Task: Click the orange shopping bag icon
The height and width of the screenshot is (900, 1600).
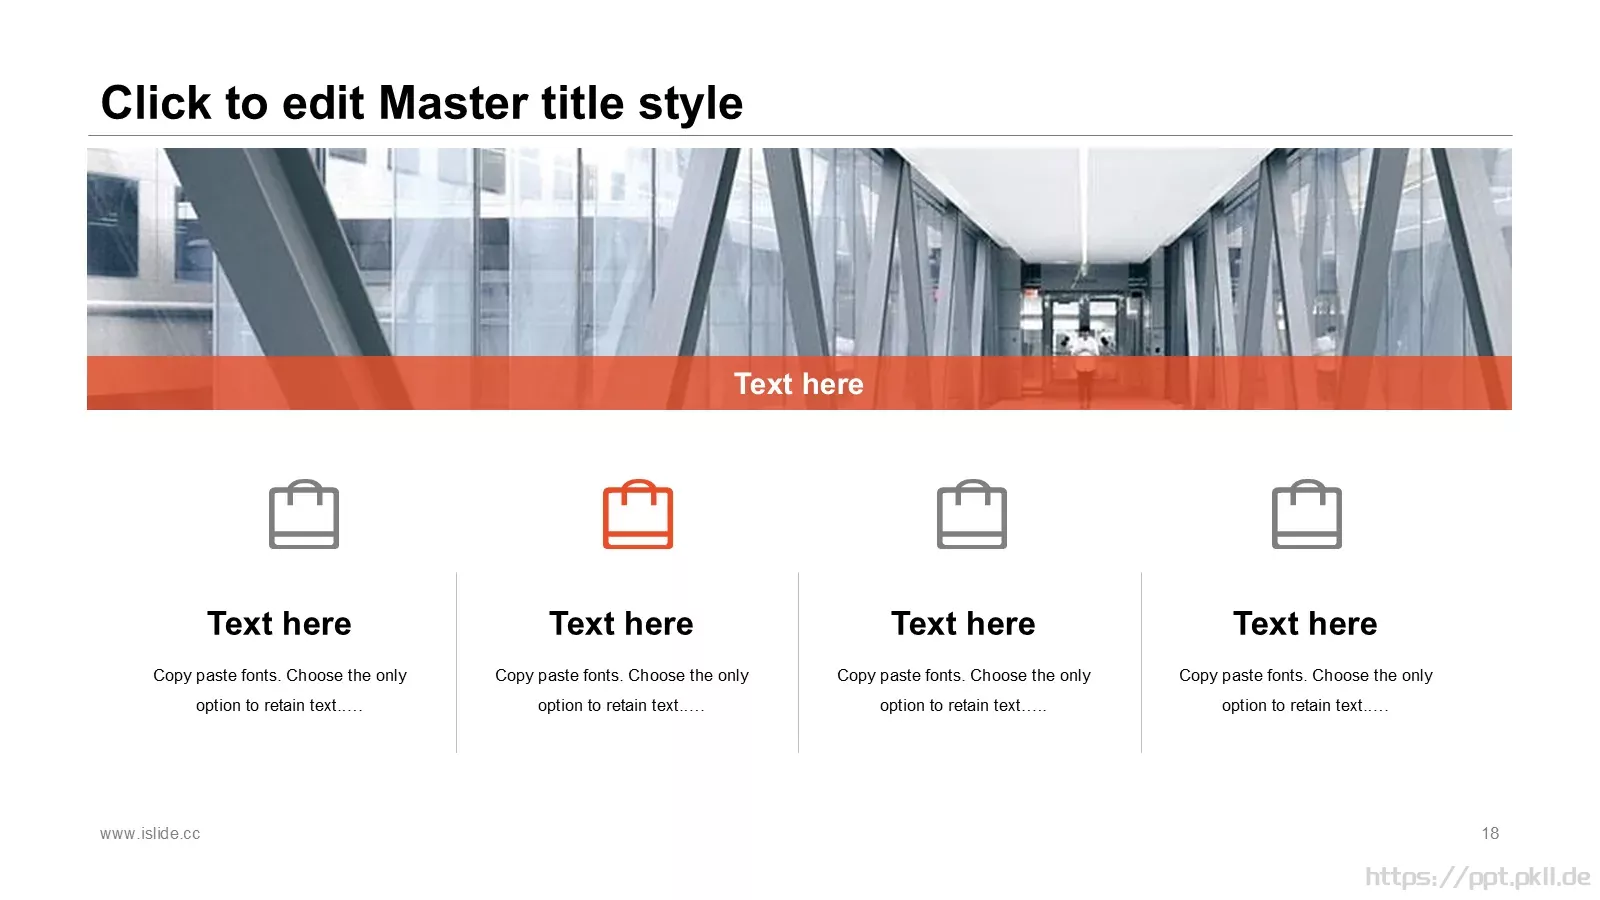Action: [638, 514]
